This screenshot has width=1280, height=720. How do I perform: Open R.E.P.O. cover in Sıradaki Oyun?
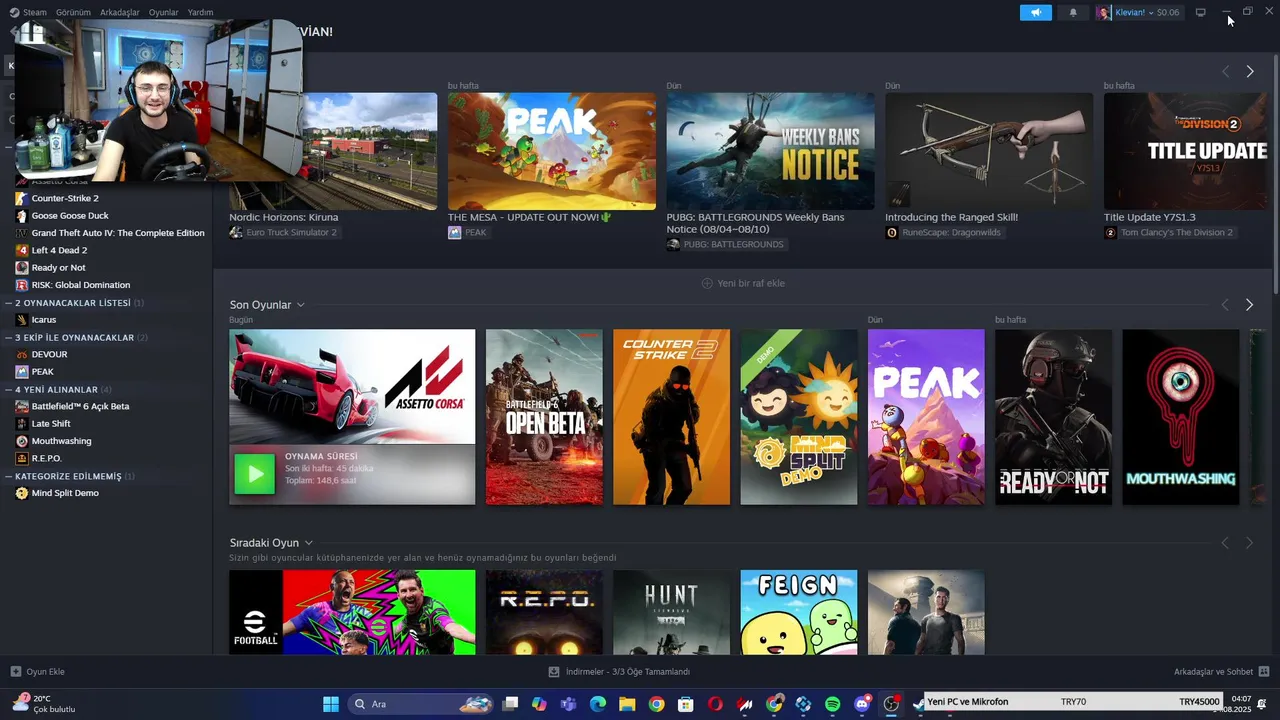click(x=544, y=612)
